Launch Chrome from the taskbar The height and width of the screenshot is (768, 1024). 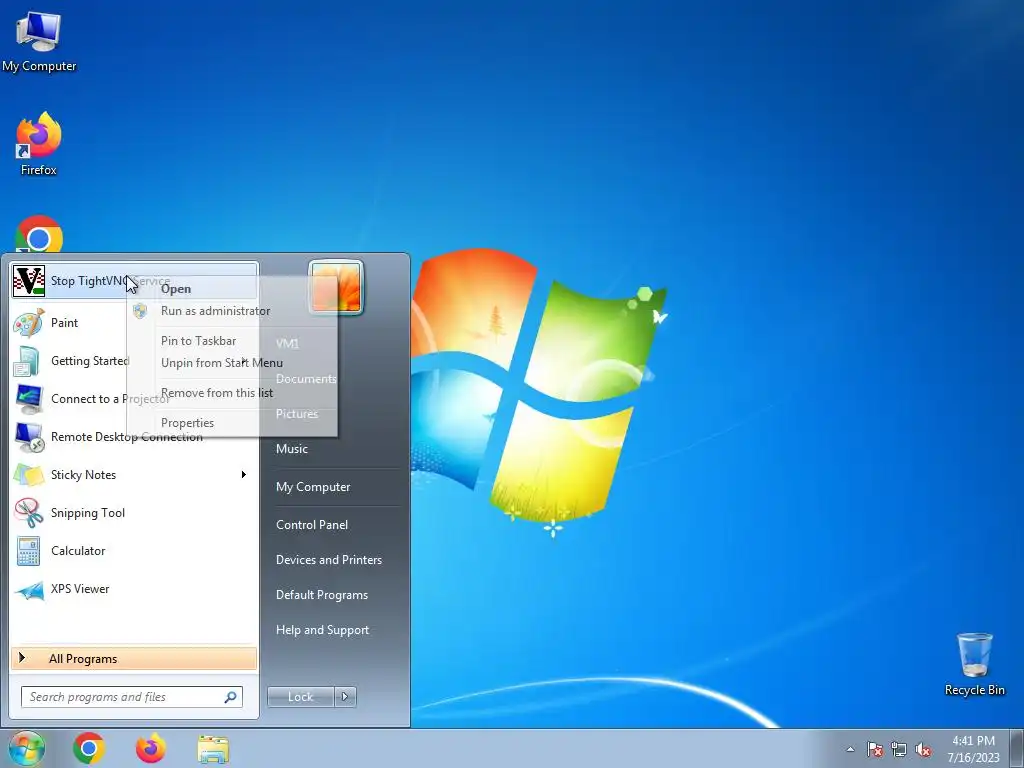pyautogui.click(x=89, y=748)
